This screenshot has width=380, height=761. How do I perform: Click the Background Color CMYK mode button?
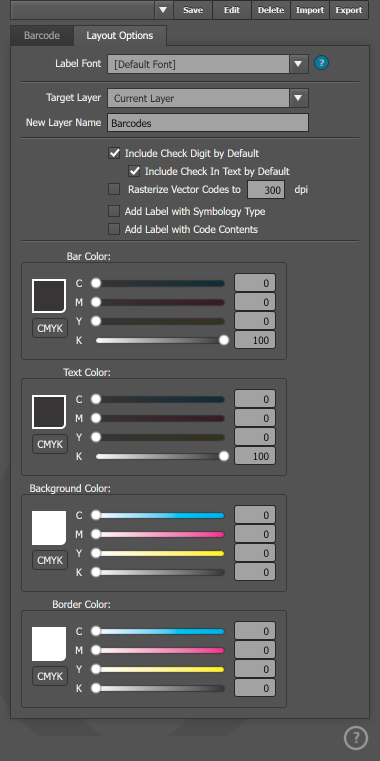(50, 560)
